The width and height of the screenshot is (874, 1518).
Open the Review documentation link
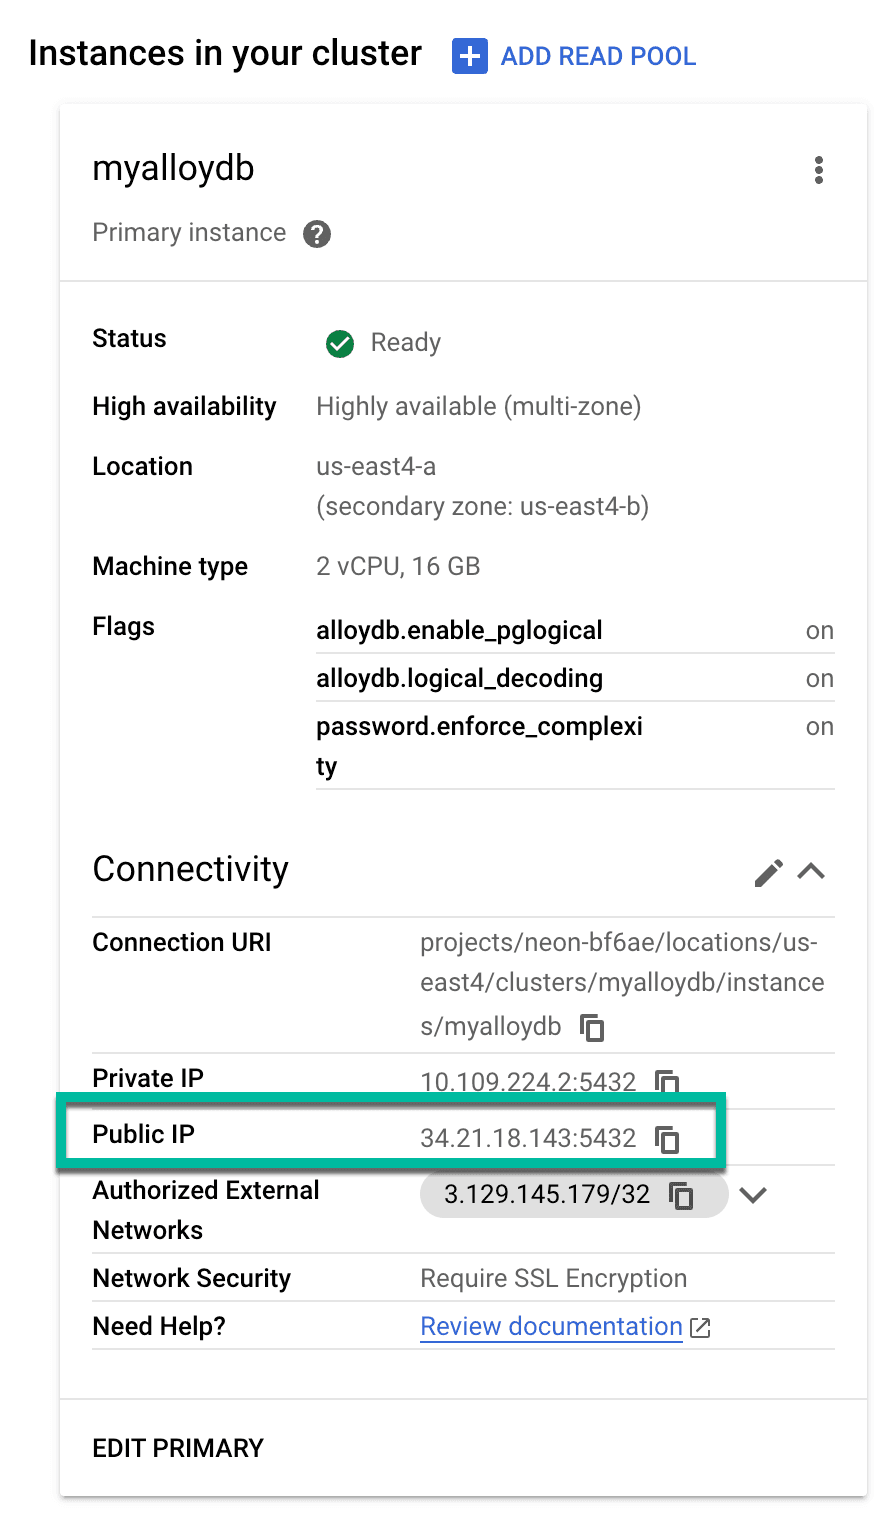550,1326
